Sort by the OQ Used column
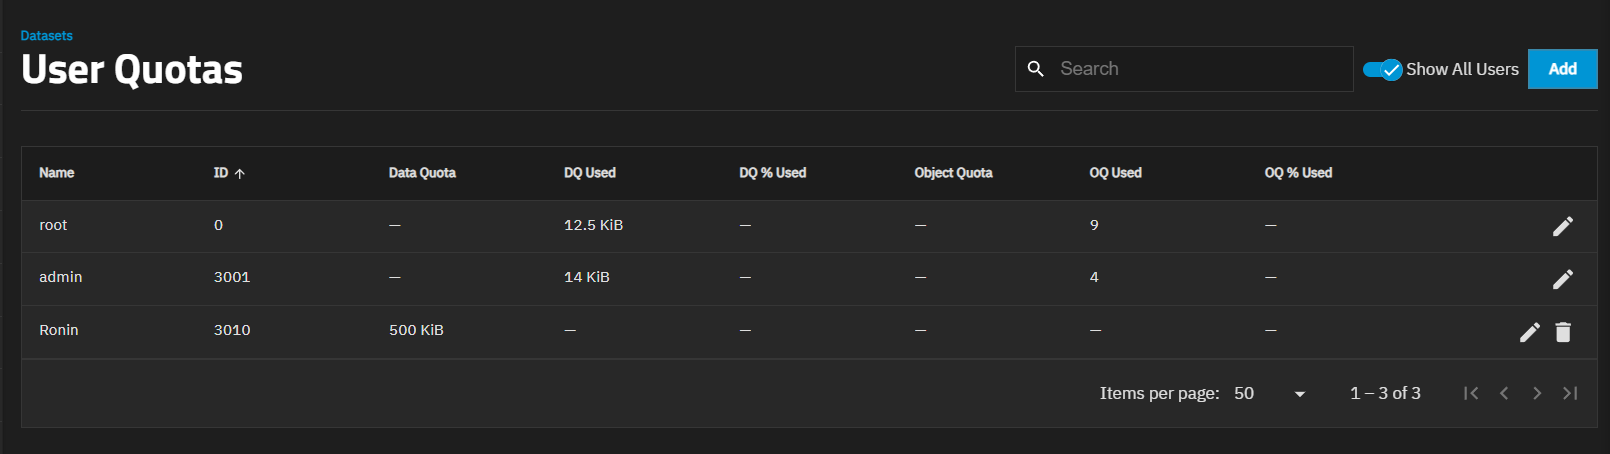Screen dimensions: 1610x454 pyautogui.click(x=1116, y=173)
